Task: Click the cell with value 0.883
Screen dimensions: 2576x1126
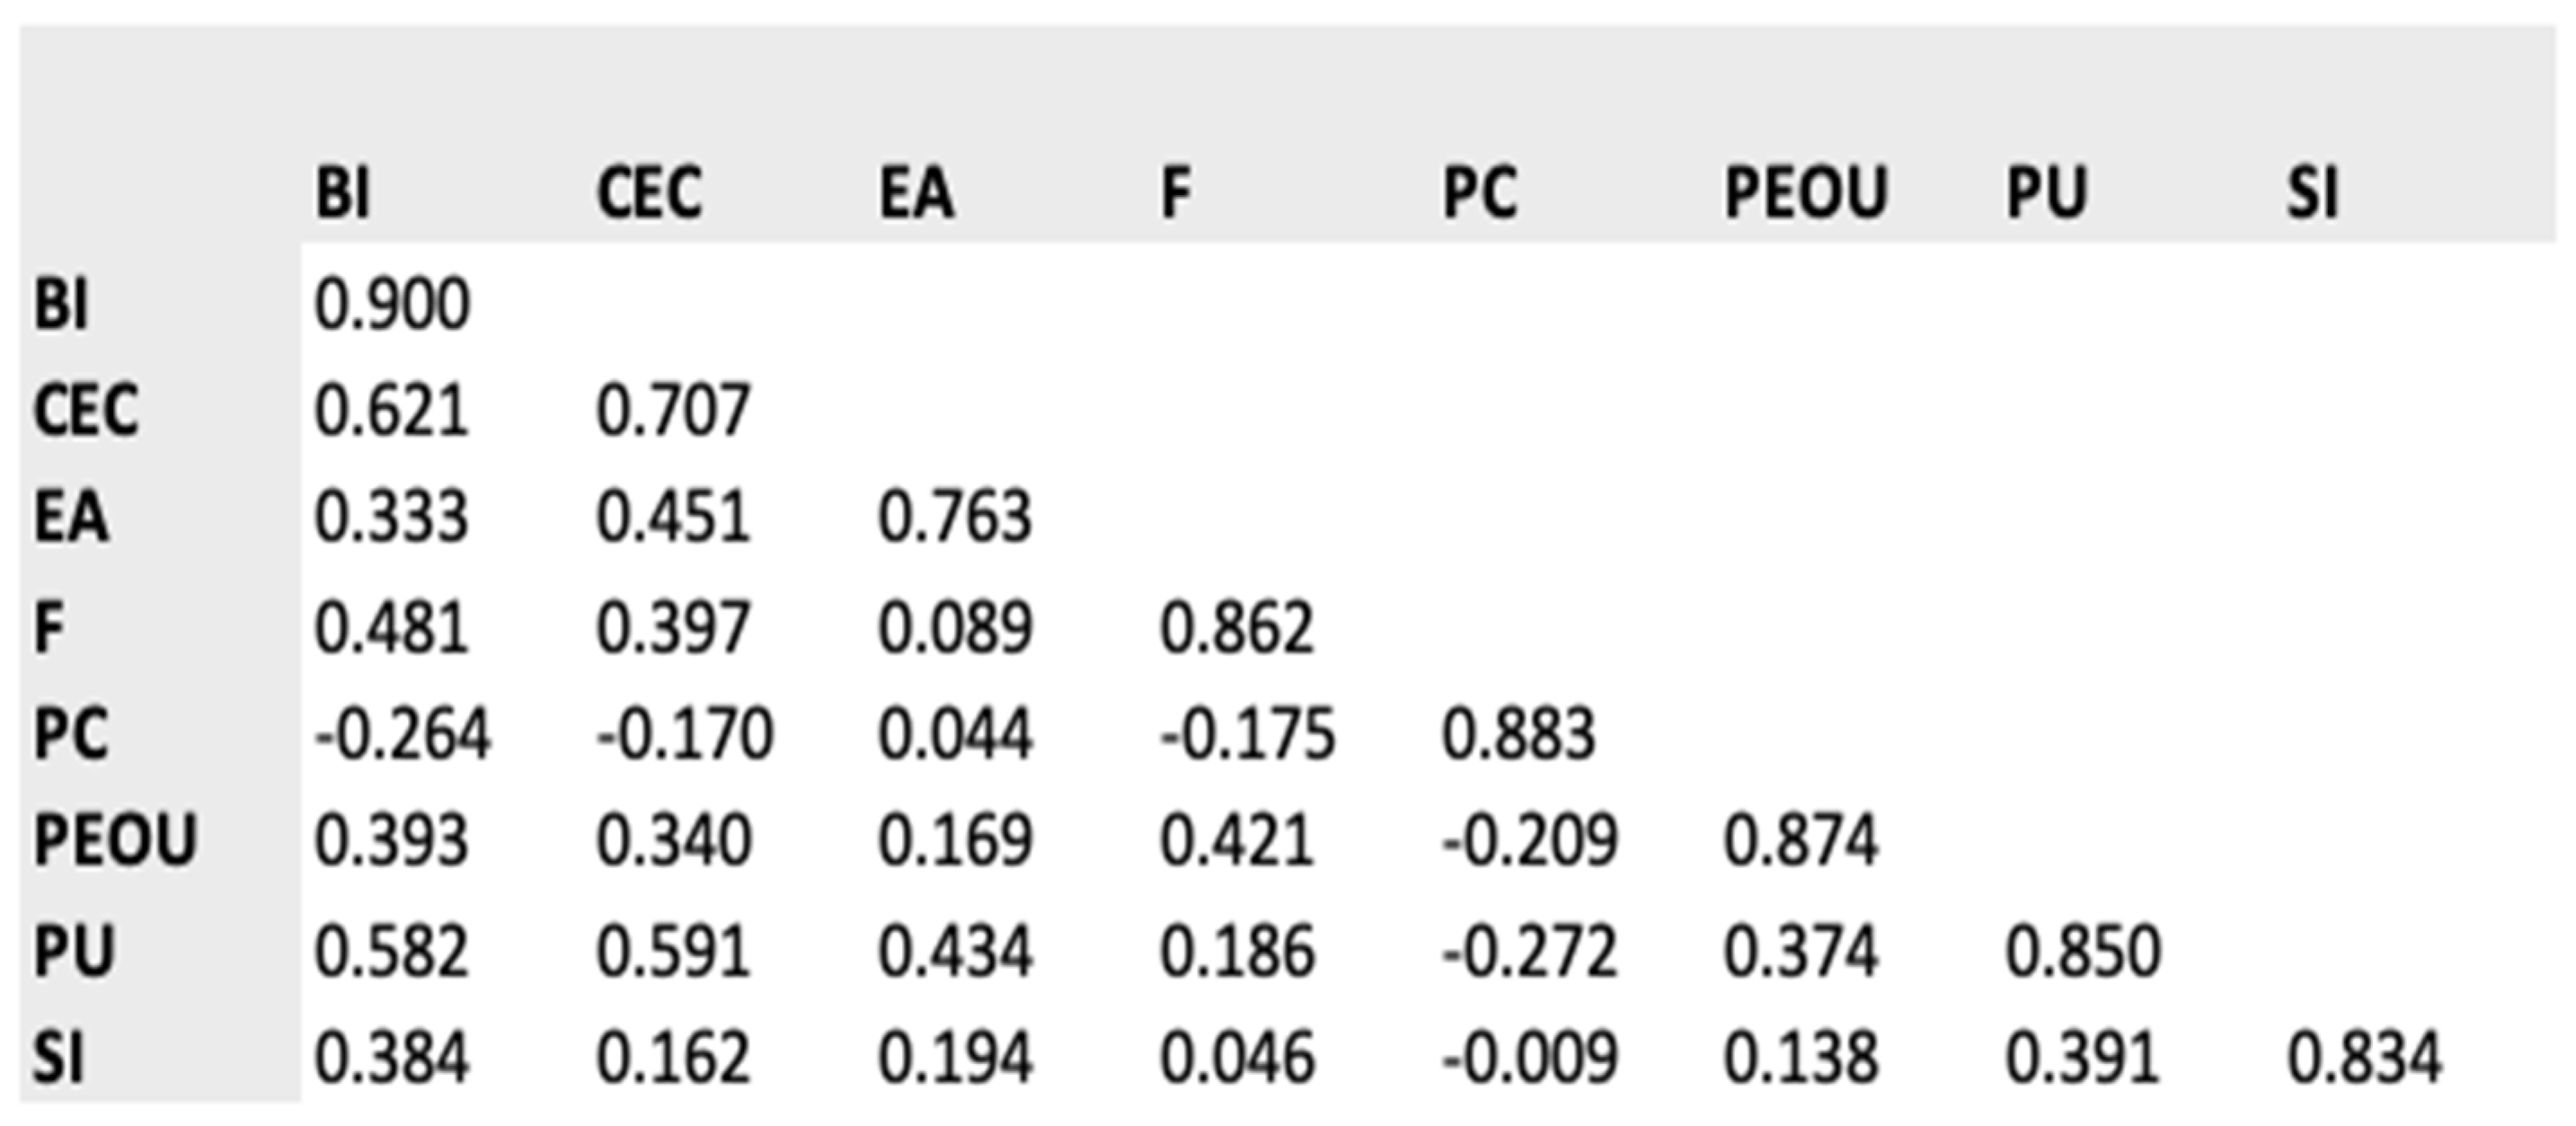Action: [x=1518, y=734]
